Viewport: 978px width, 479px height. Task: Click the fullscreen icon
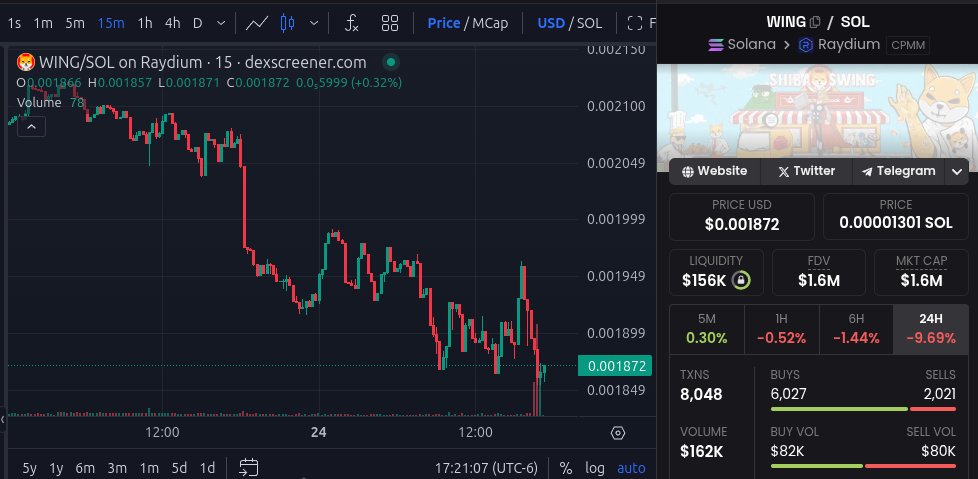tap(635, 24)
